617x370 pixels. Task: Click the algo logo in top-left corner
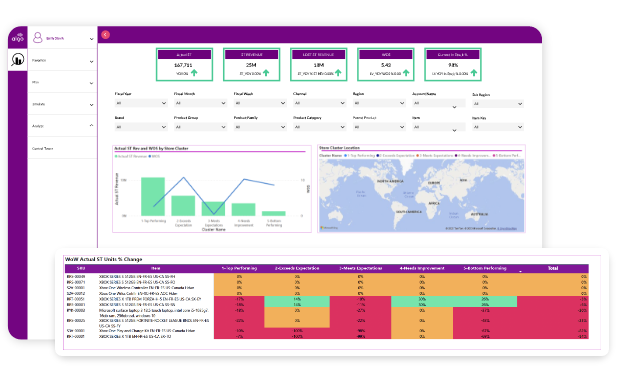(18, 38)
